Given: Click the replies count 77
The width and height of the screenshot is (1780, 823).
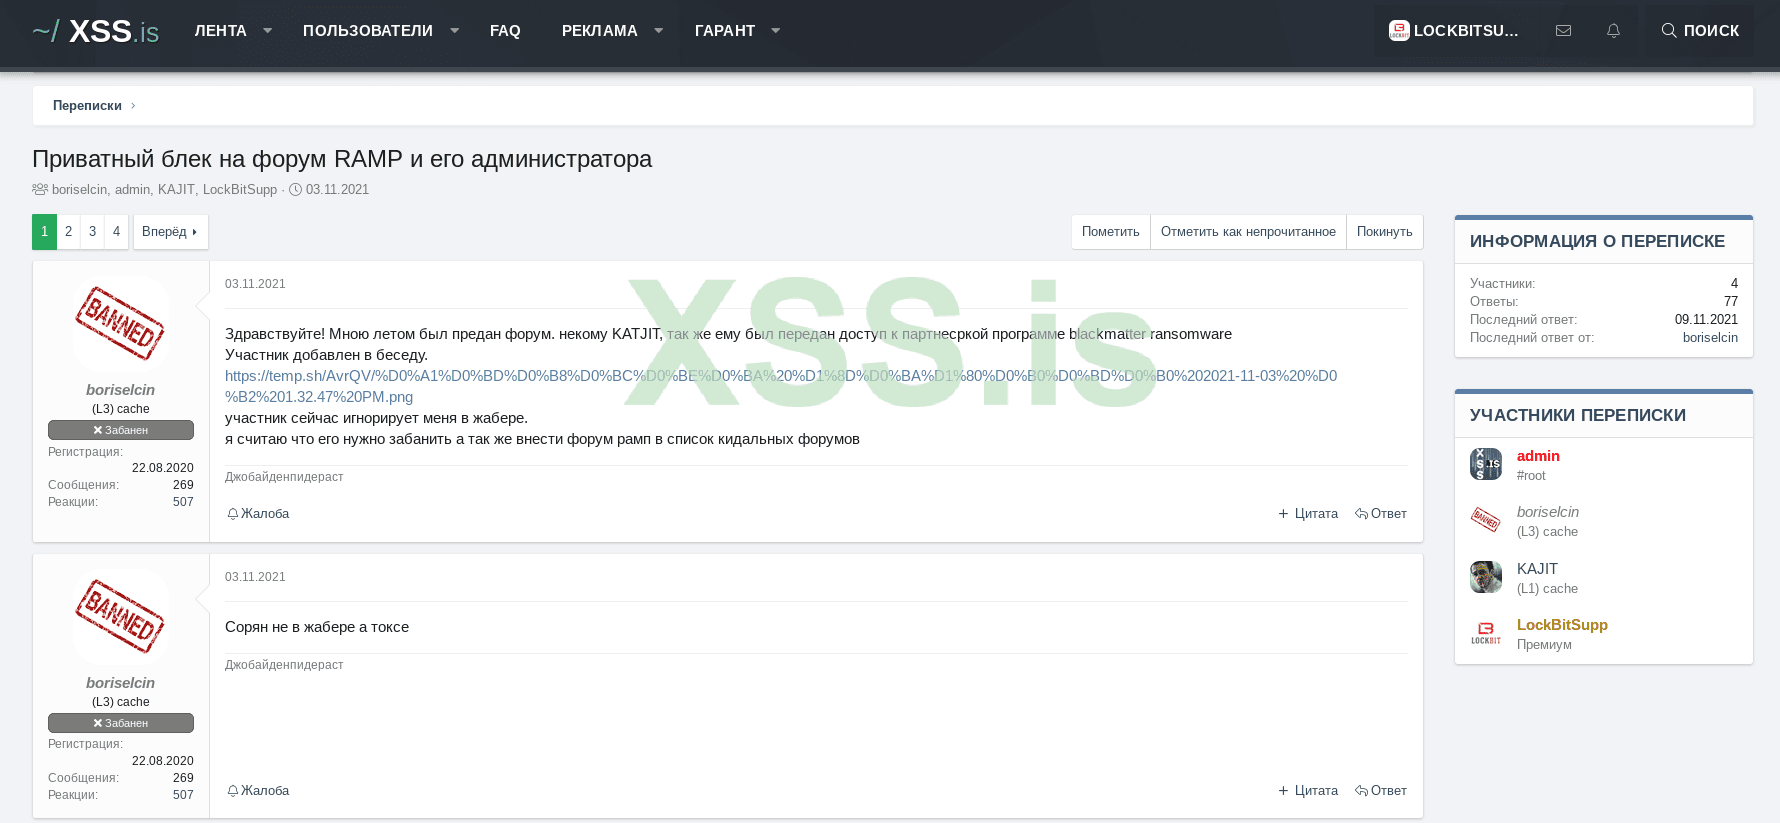Looking at the screenshot, I should point(1731,302).
